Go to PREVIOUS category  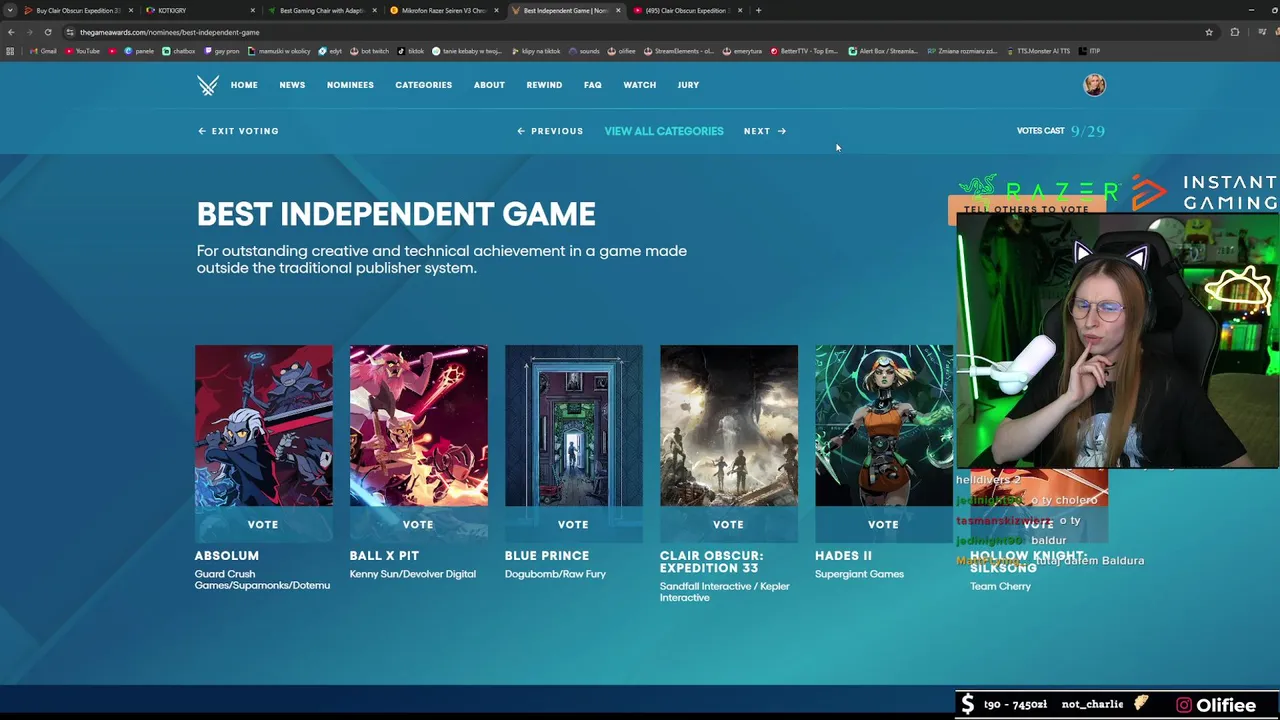click(550, 131)
